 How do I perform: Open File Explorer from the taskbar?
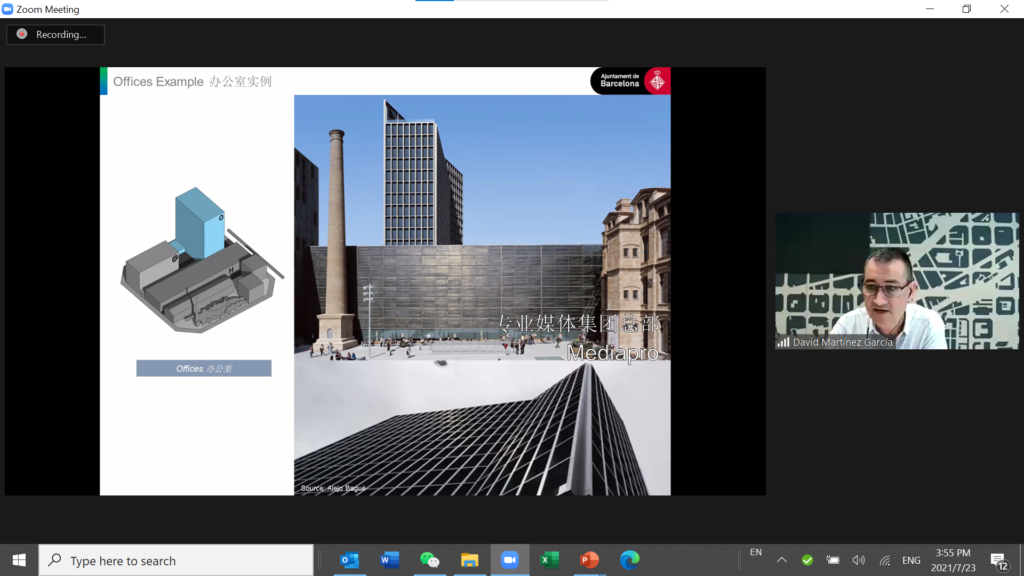pos(469,560)
